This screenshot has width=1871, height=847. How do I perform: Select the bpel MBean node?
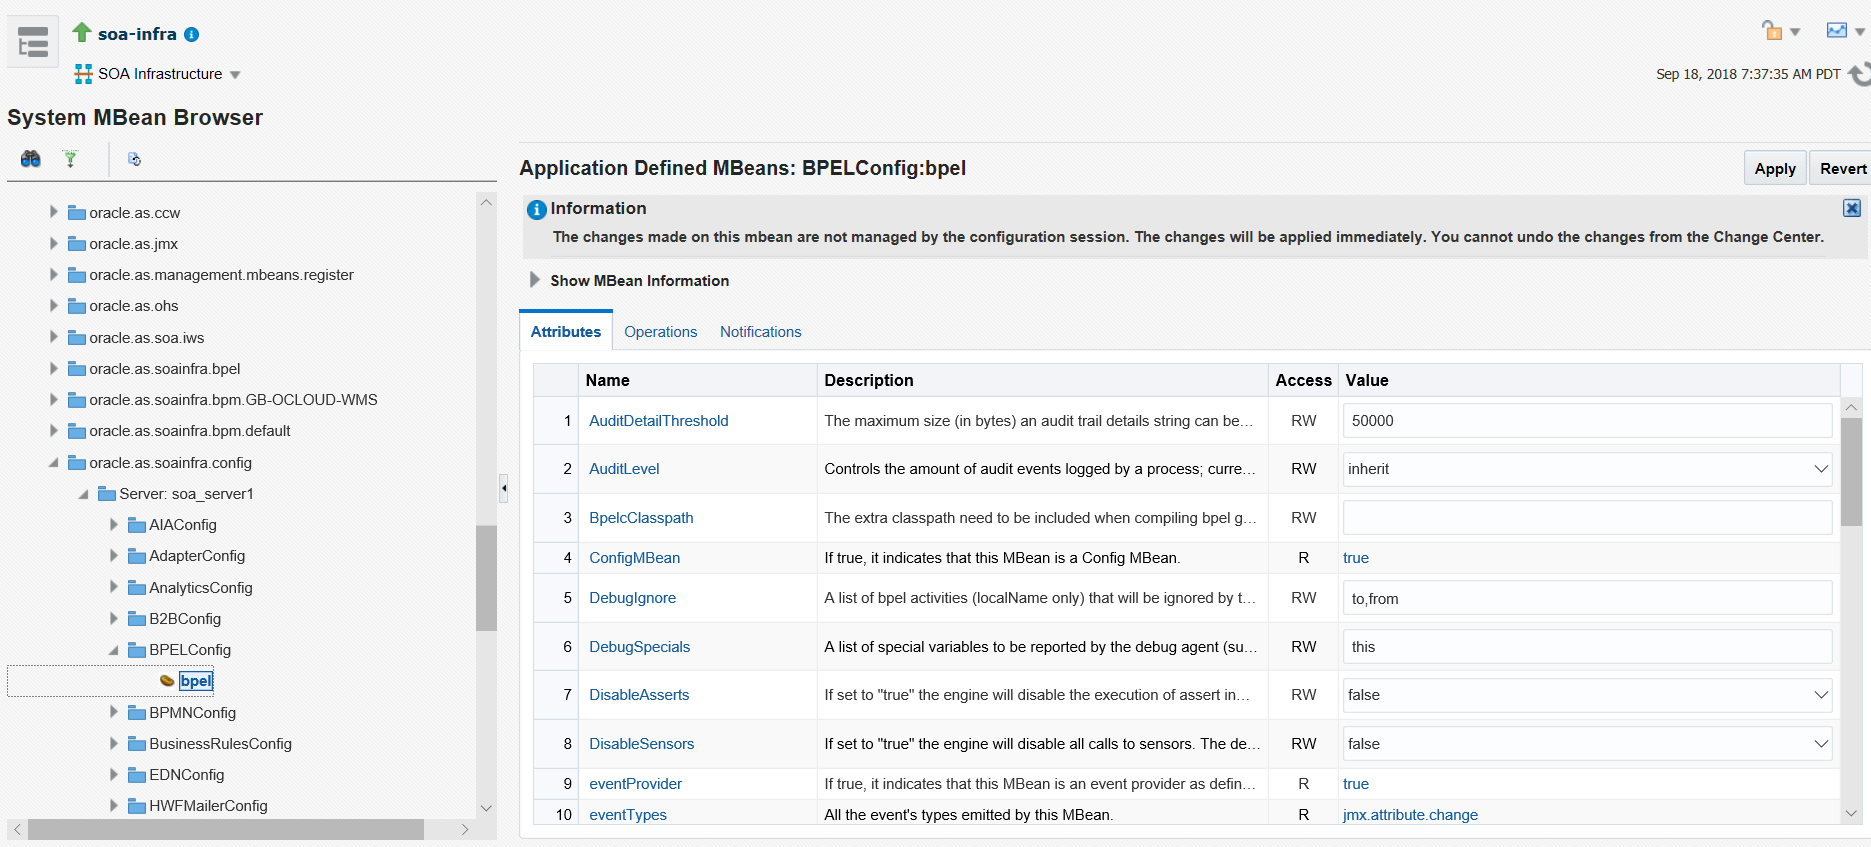pyautogui.click(x=196, y=681)
